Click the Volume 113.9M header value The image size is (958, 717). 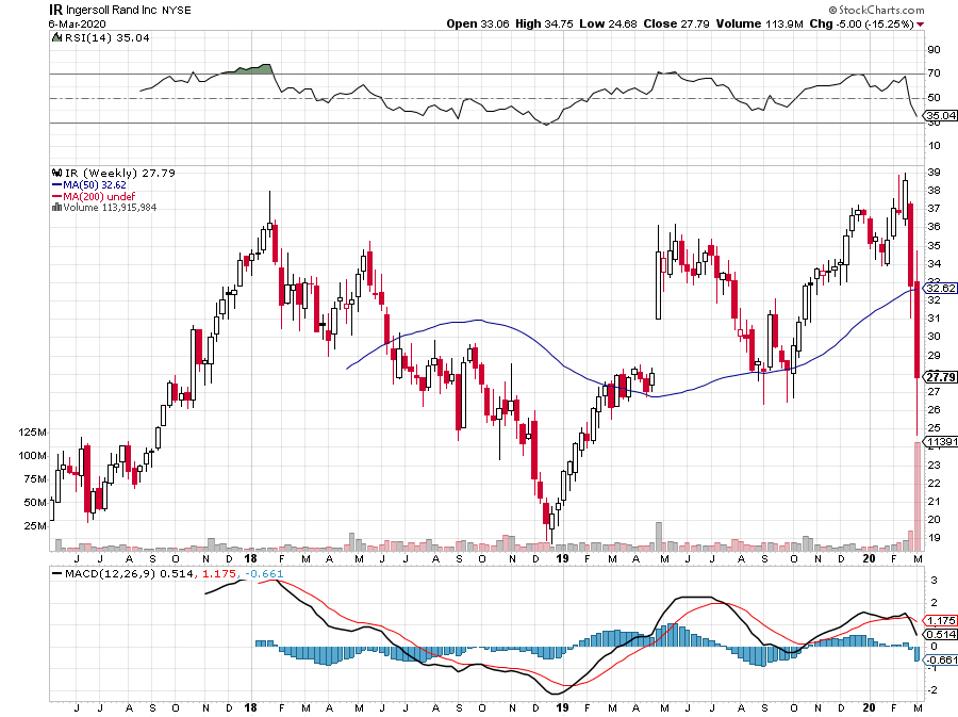pos(759,24)
